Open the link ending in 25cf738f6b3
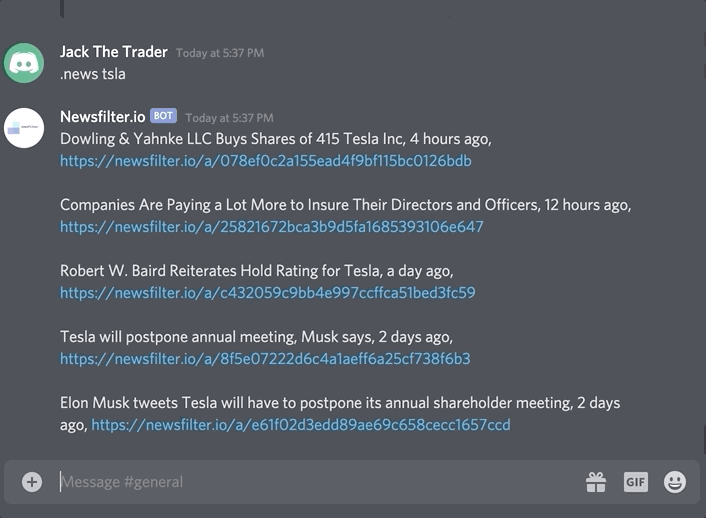 tap(265, 359)
